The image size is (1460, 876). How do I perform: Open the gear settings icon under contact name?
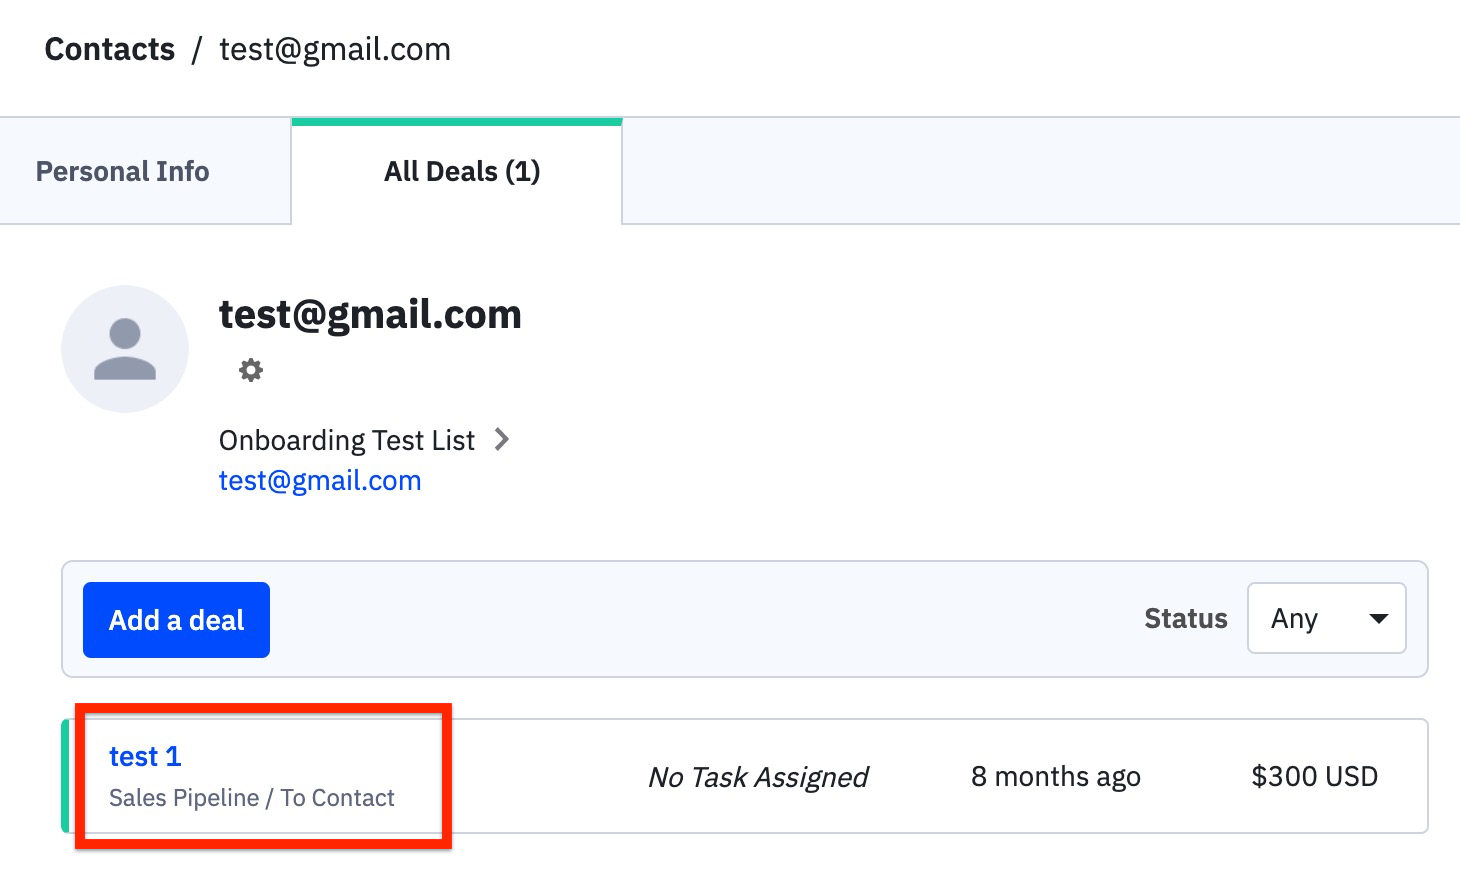click(250, 370)
